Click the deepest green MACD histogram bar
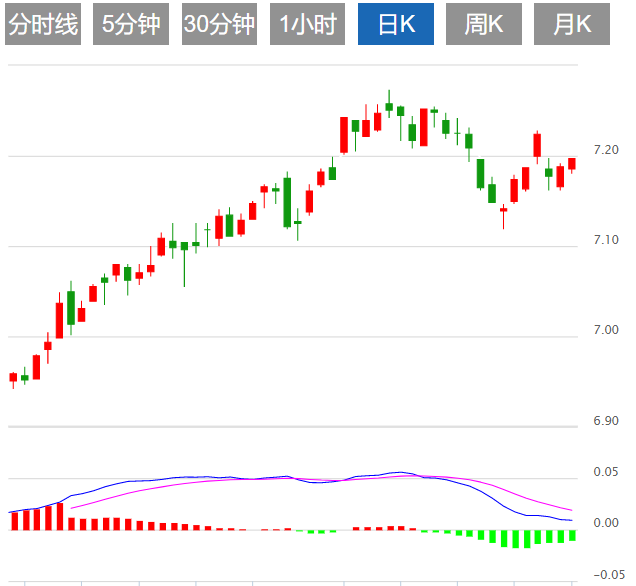 (x=526, y=539)
